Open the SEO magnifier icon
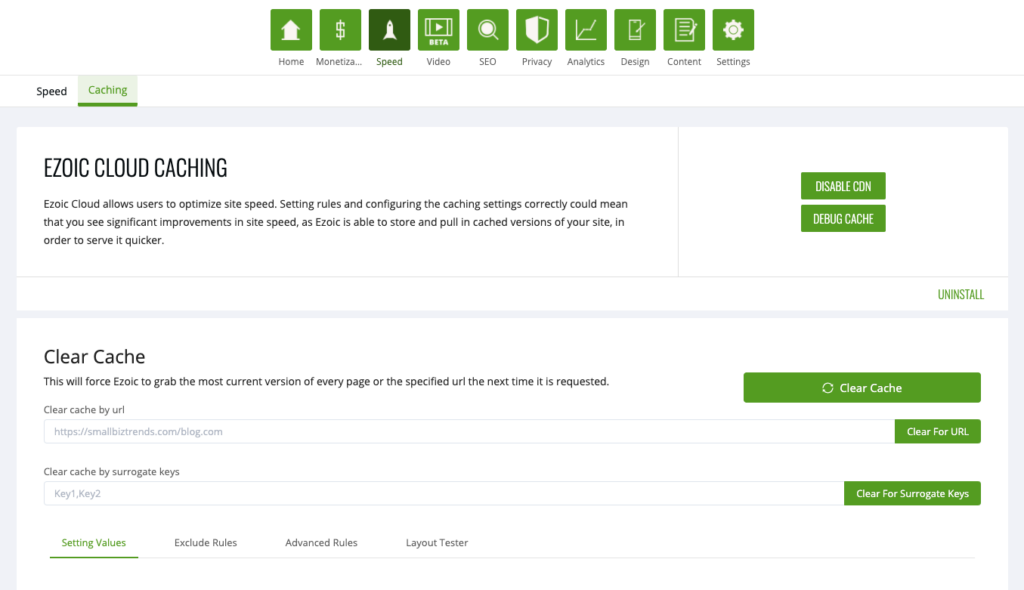This screenshot has width=1024, height=590. click(x=487, y=29)
